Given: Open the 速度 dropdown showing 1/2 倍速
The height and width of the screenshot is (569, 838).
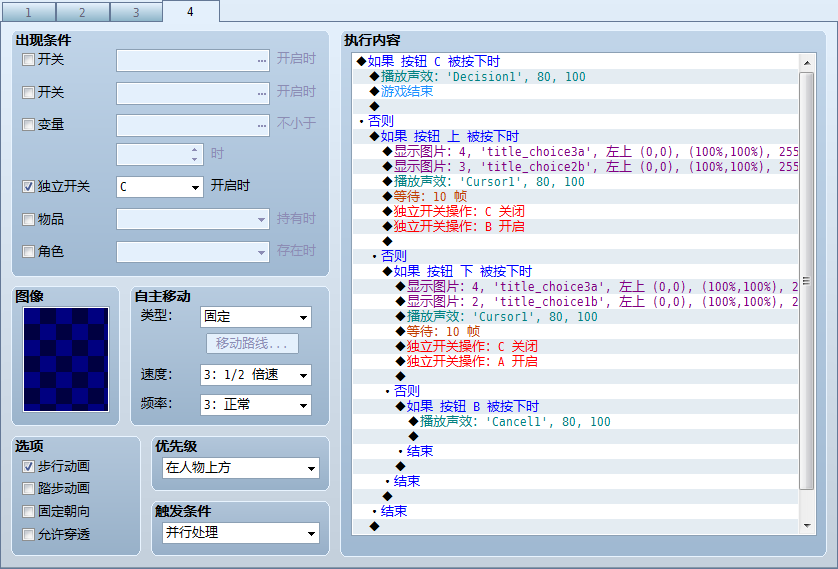Looking at the screenshot, I should tap(255, 375).
